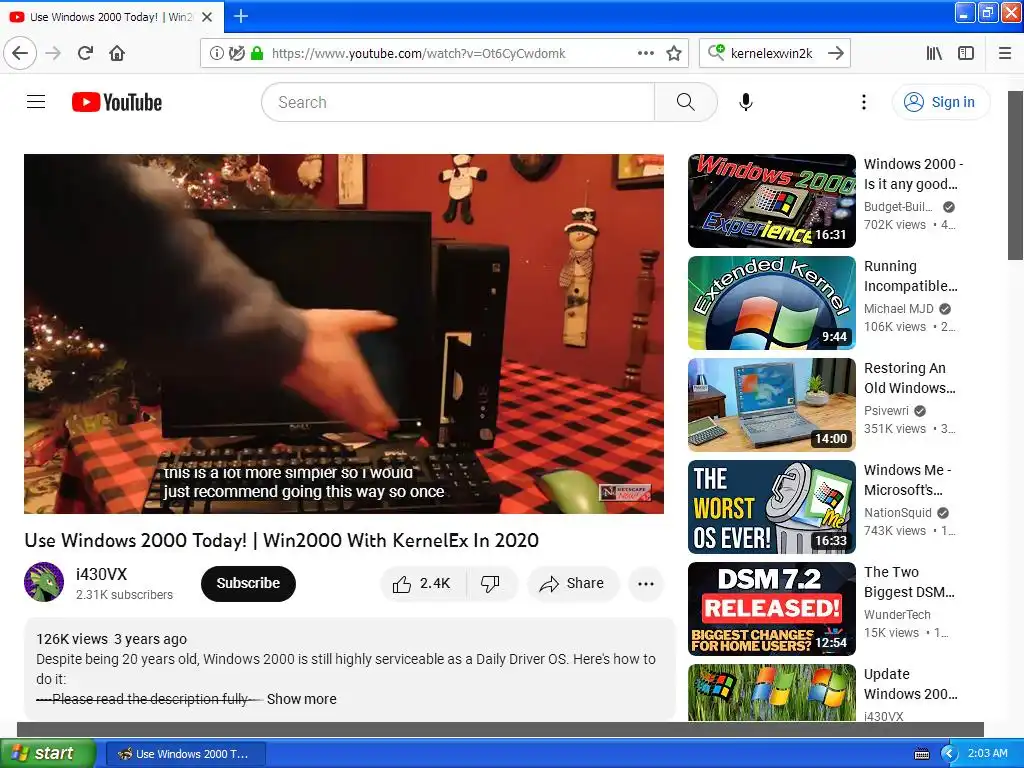This screenshot has width=1024, height=768.
Task: Toggle the browser sidebar view
Action: pos(966,53)
